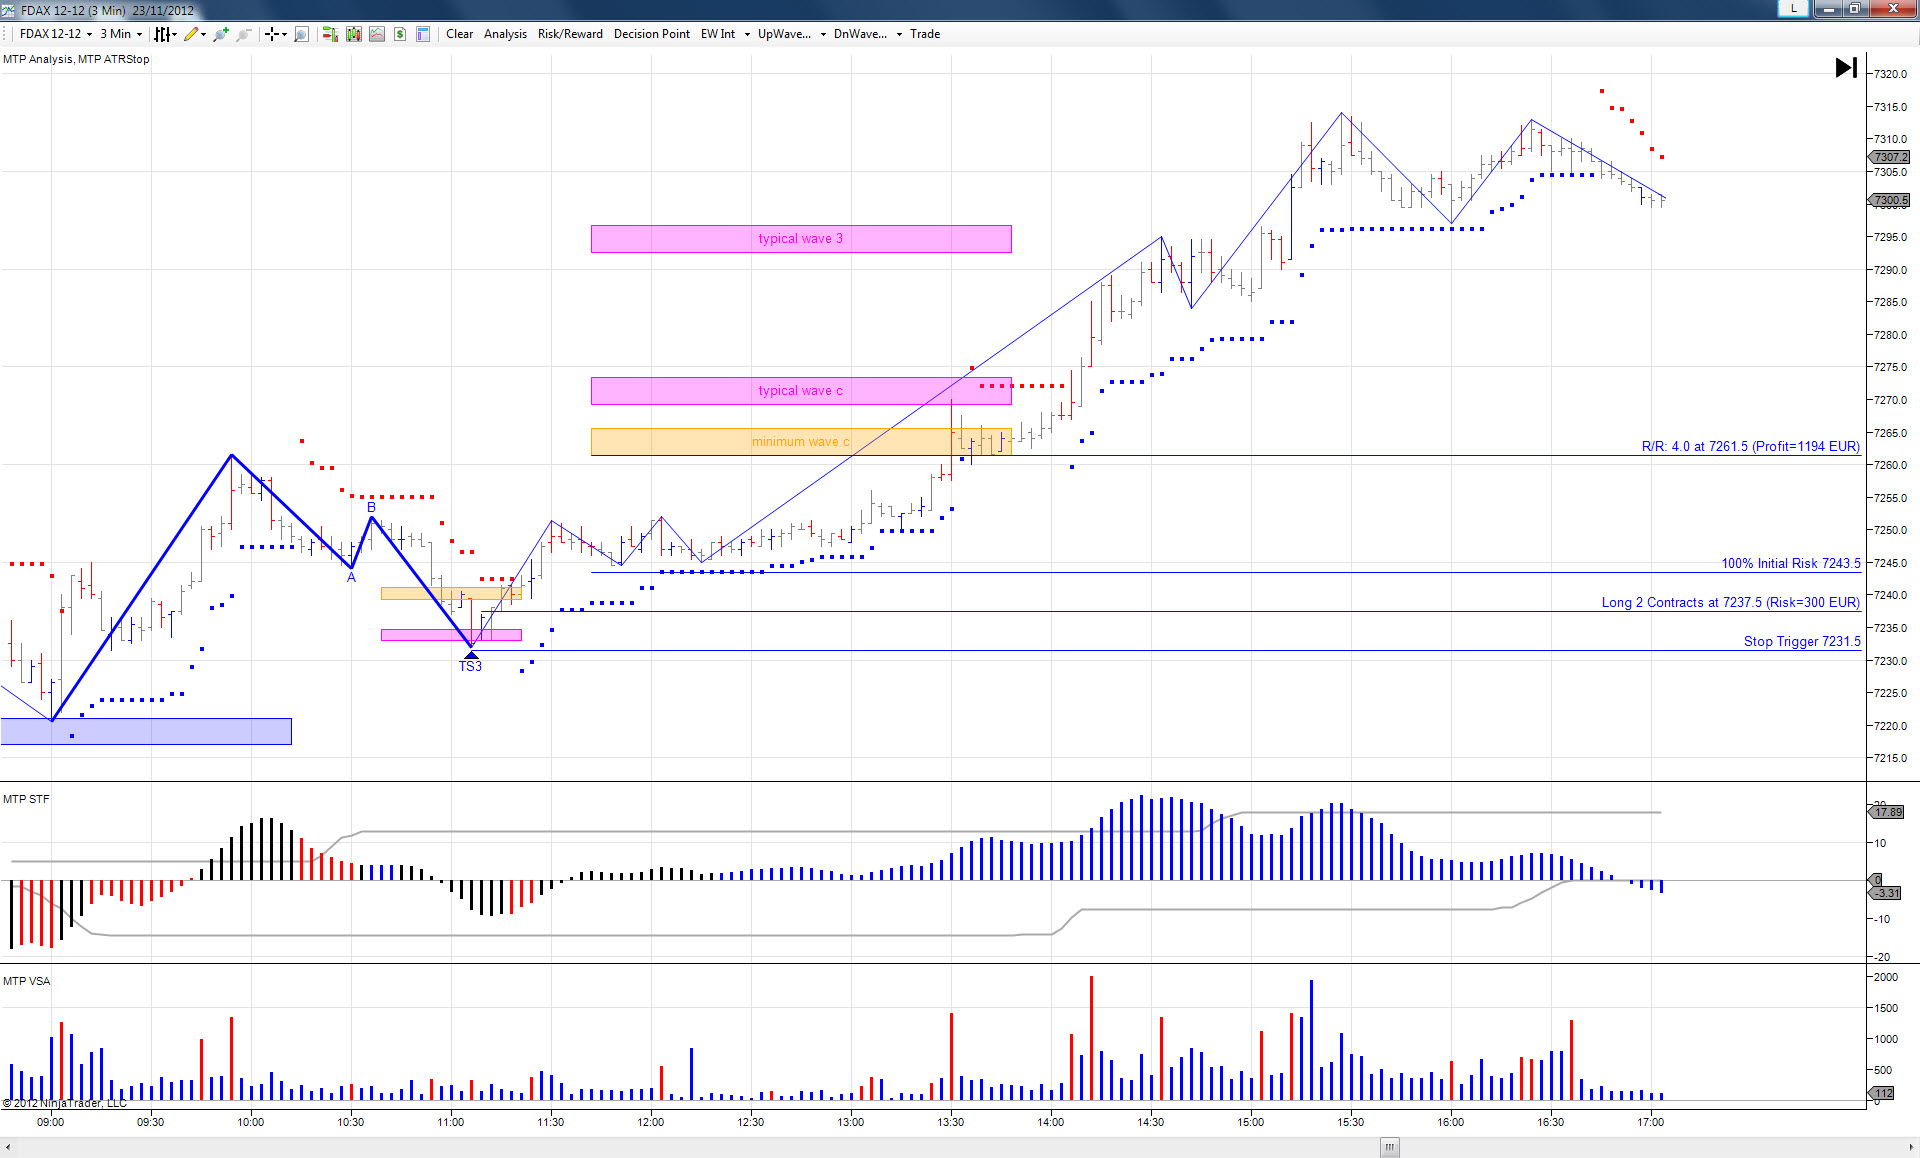The image size is (1920, 1158).
Task: Select the pencil drawing tools icon
Action: [191, 34]
